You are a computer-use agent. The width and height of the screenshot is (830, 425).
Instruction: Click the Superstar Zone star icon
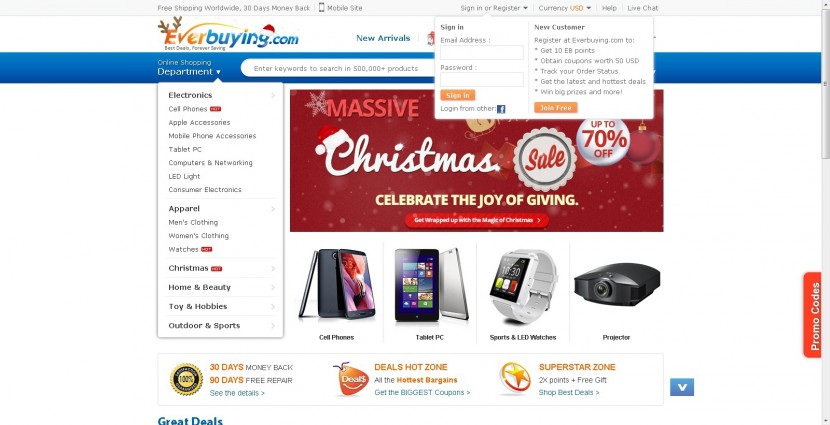click(x=515, y=378)
